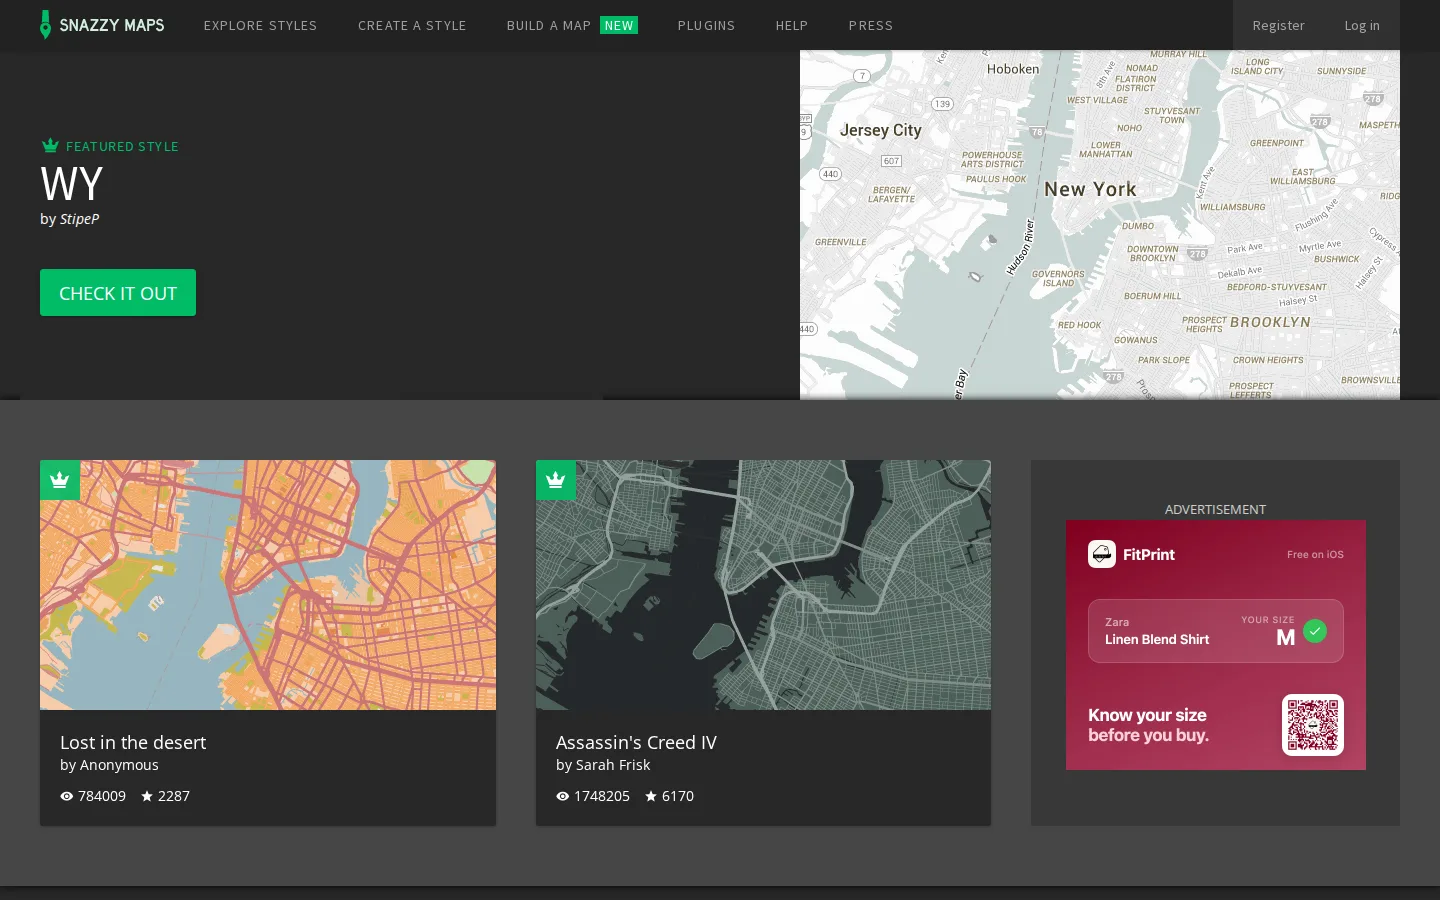Image resolution: width=1440 pixels, height=900 pixels.
Task: Open the Lost in the desert map thumbnail
Action: click(x=268, y=585)
